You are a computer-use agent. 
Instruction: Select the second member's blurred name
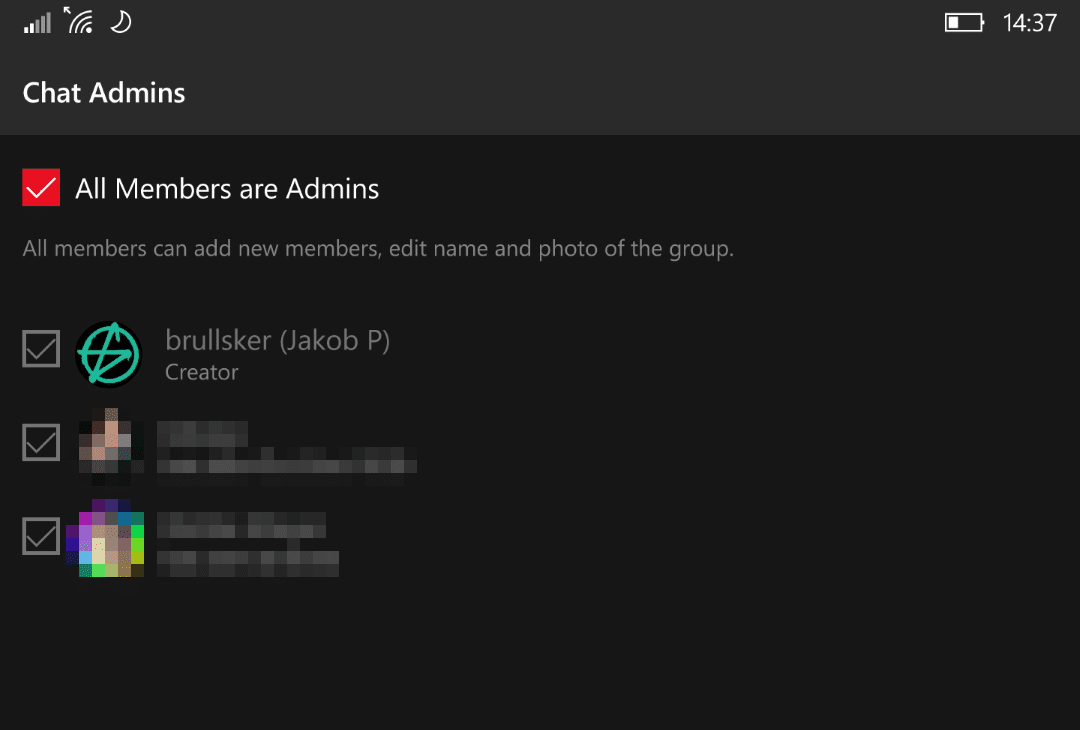click(202, 434)
